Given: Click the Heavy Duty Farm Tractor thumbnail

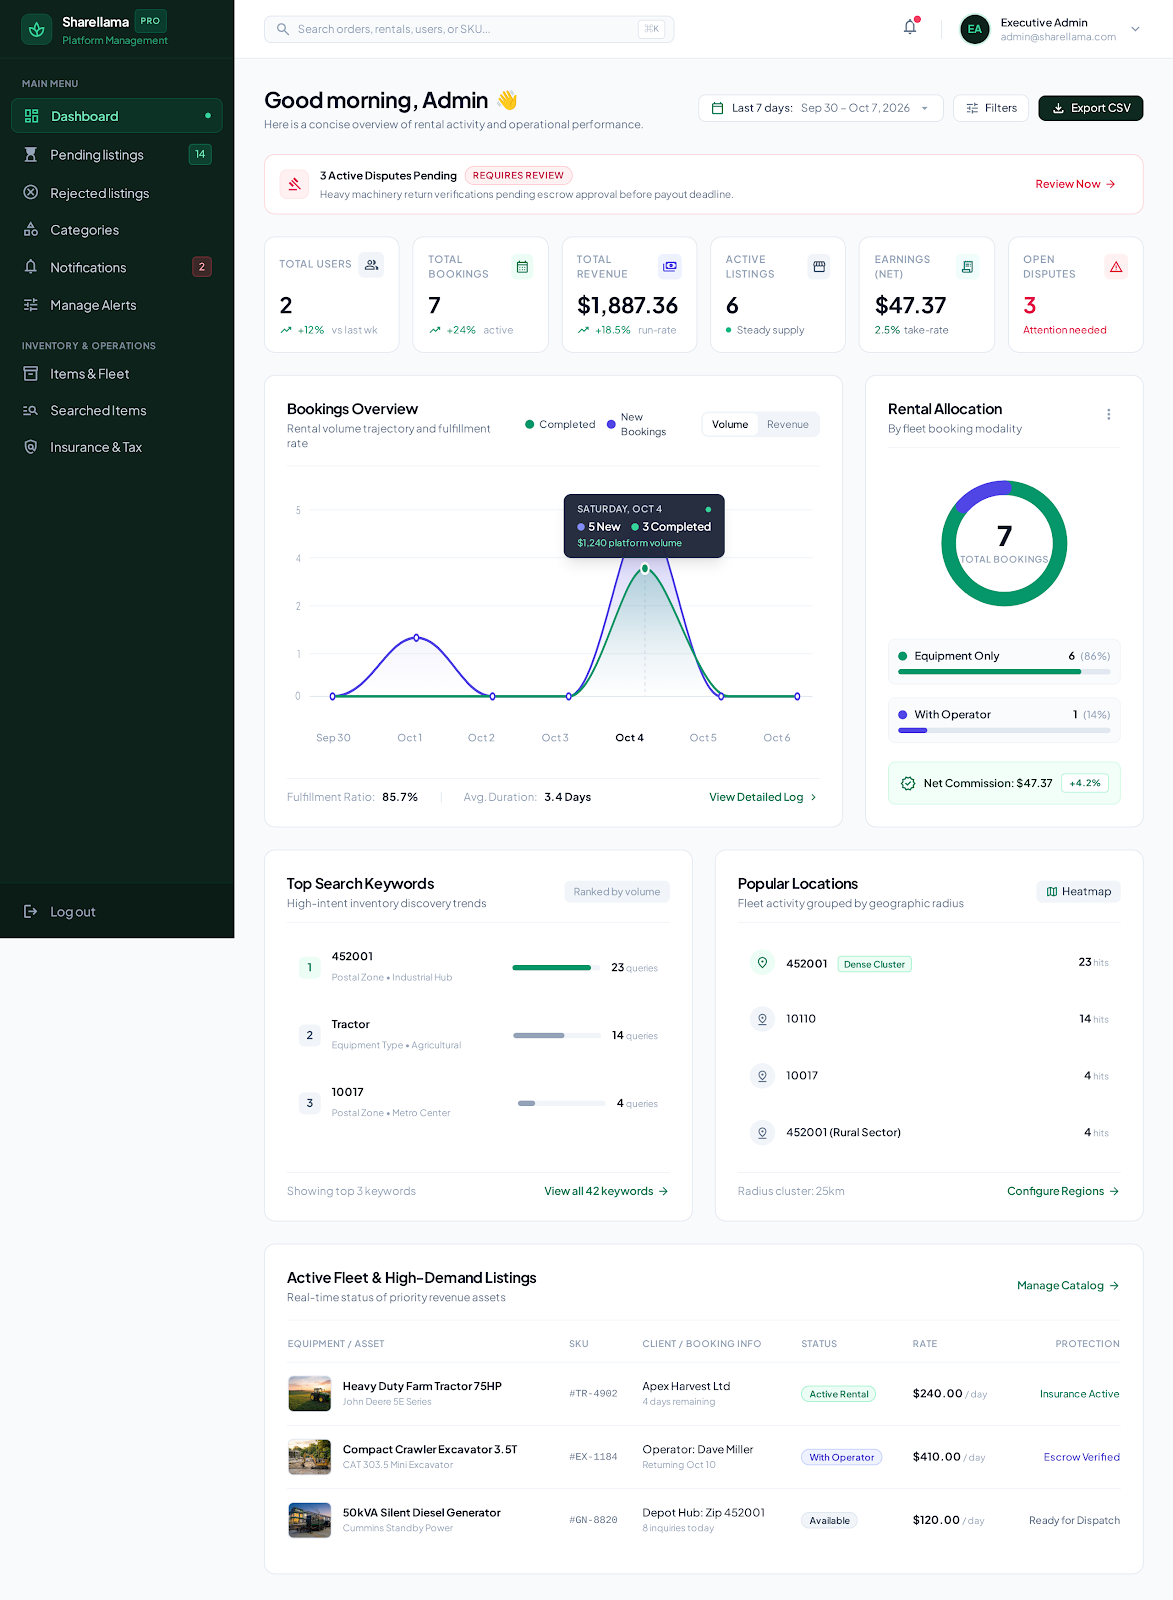Looking at the screenshot, I should [310, 1394].
